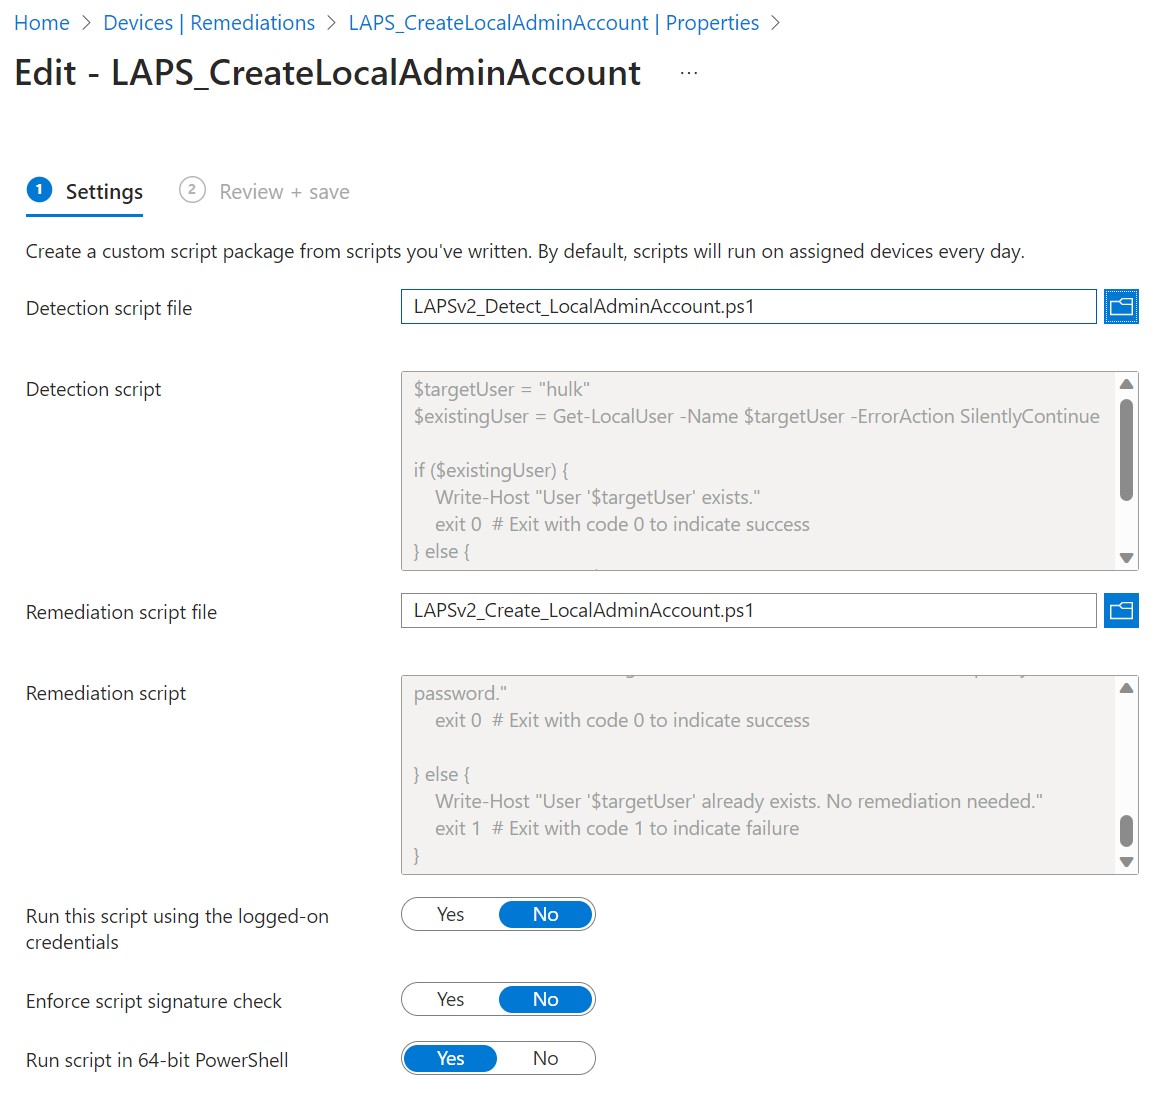Open LAPS_CreateLocalAdminAccount Properties breadcrumb
This screenshot has width=1162, height=1108.
point(554,22)
